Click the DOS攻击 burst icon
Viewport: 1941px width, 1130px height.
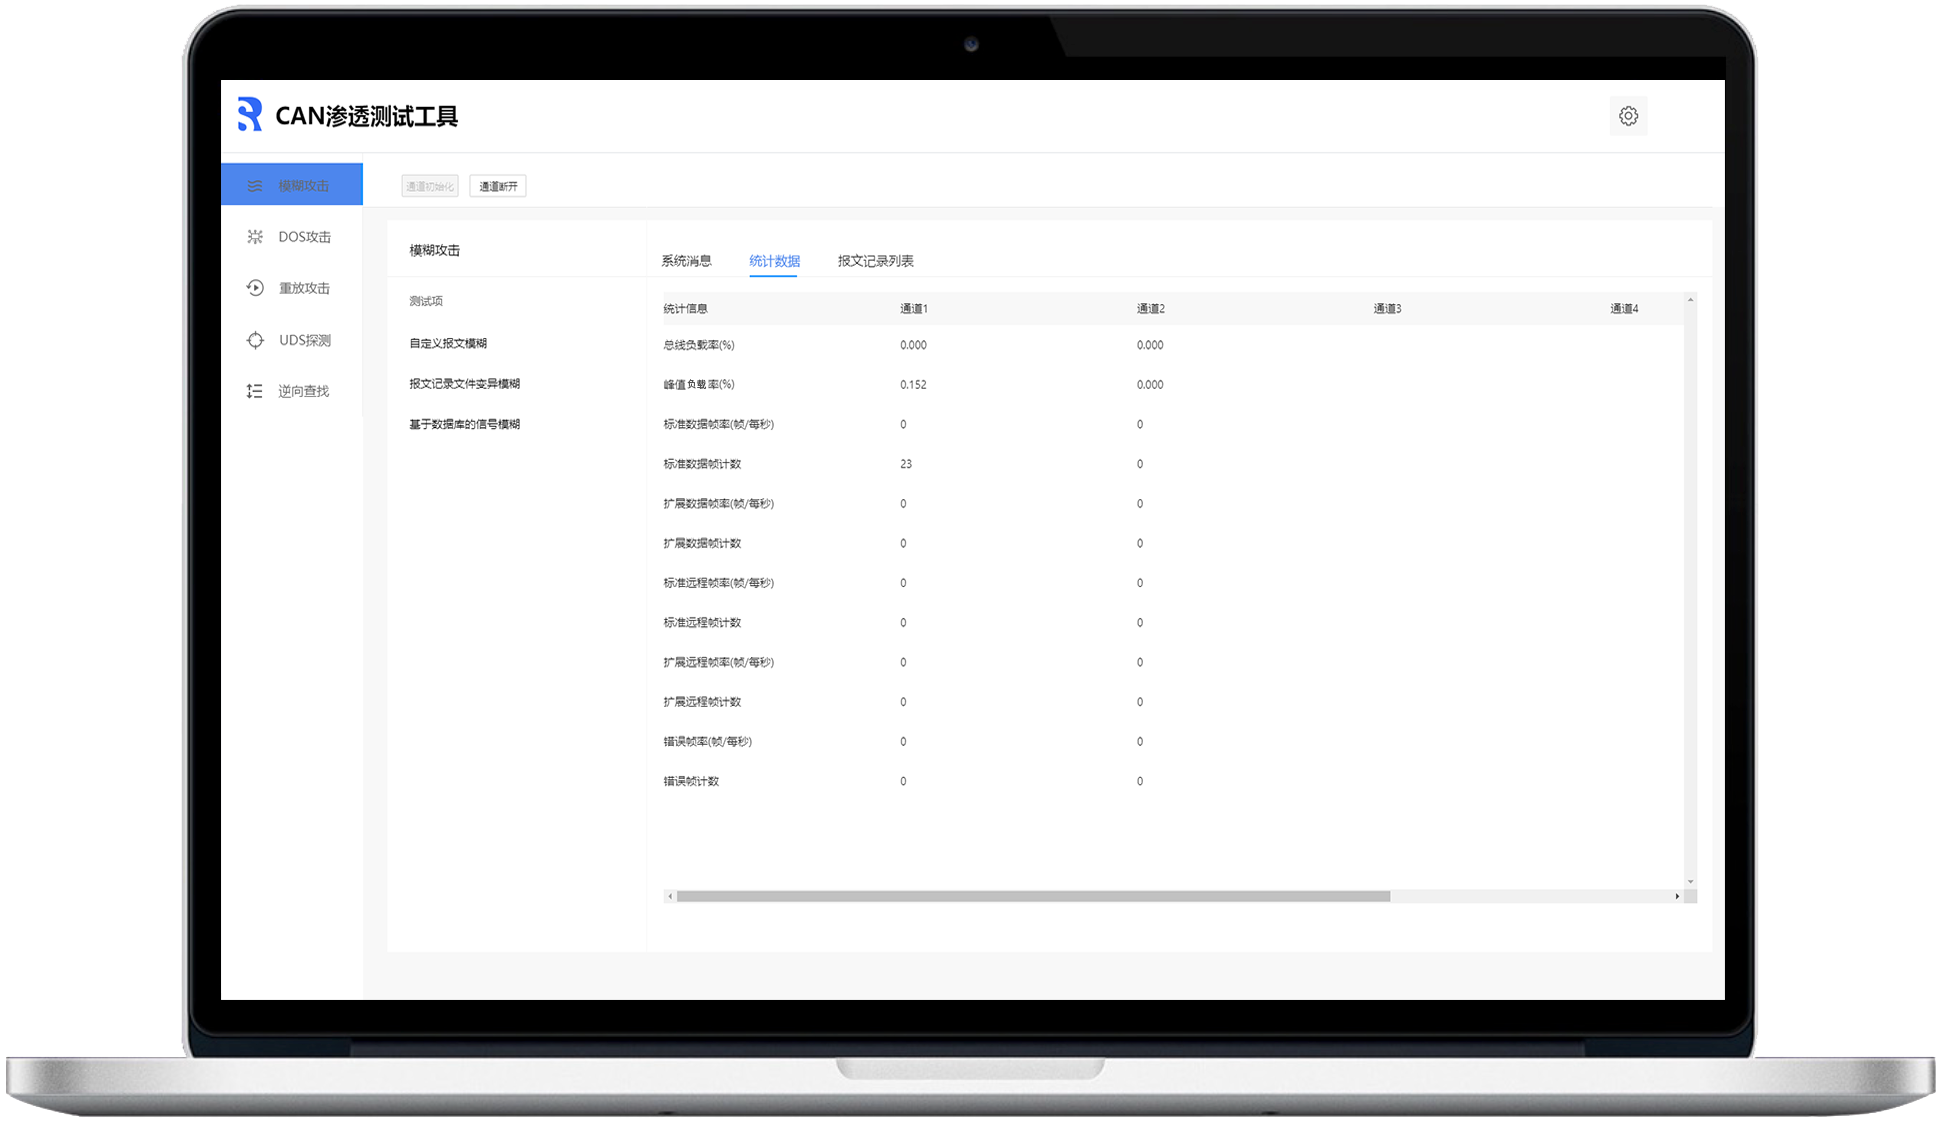point(255,237)
